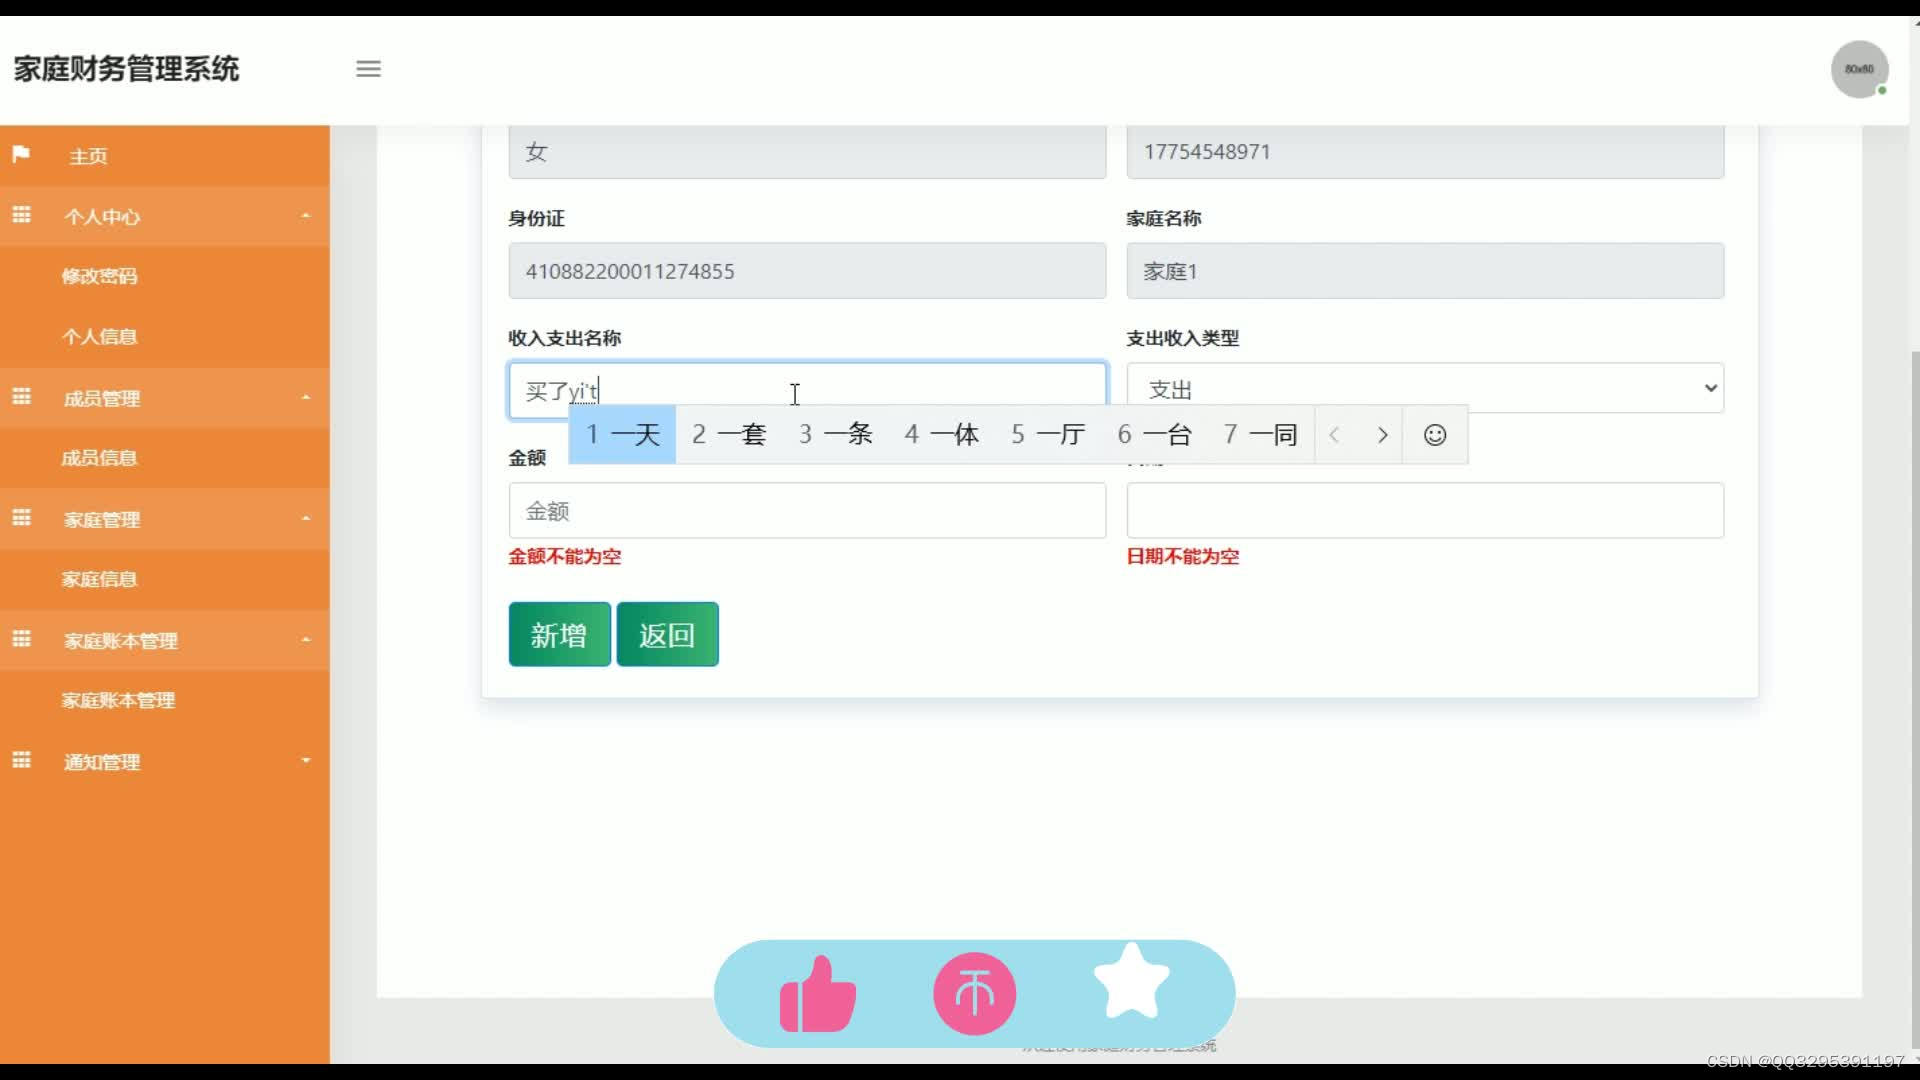Open the 家庭账本管理 submenu item
The image size is (1920, 1080).
point(118,701)
